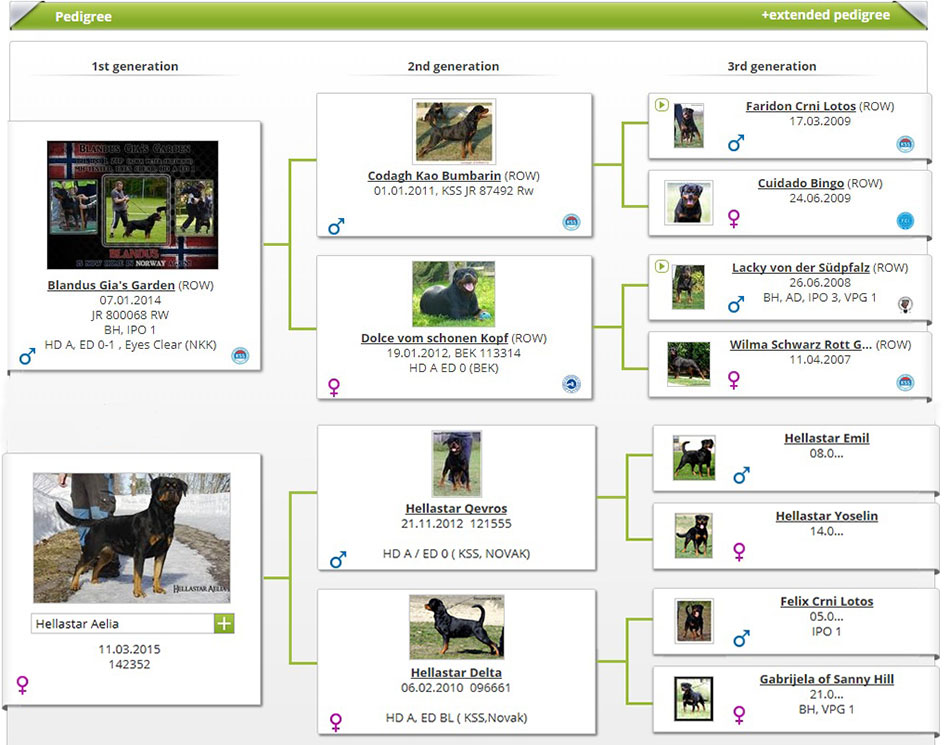
Task: Open Gabrijela of Sanny Hill link
Action: (x=826, y=679)
